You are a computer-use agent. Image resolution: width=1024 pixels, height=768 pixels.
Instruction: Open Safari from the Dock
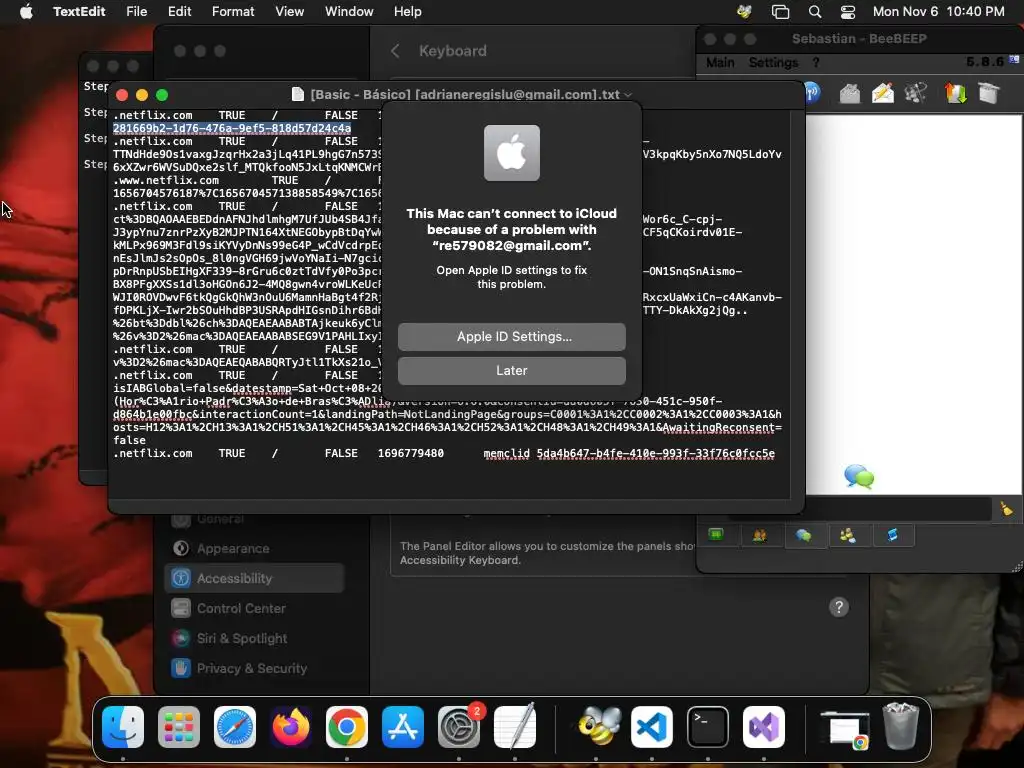[x=234, y=726]
